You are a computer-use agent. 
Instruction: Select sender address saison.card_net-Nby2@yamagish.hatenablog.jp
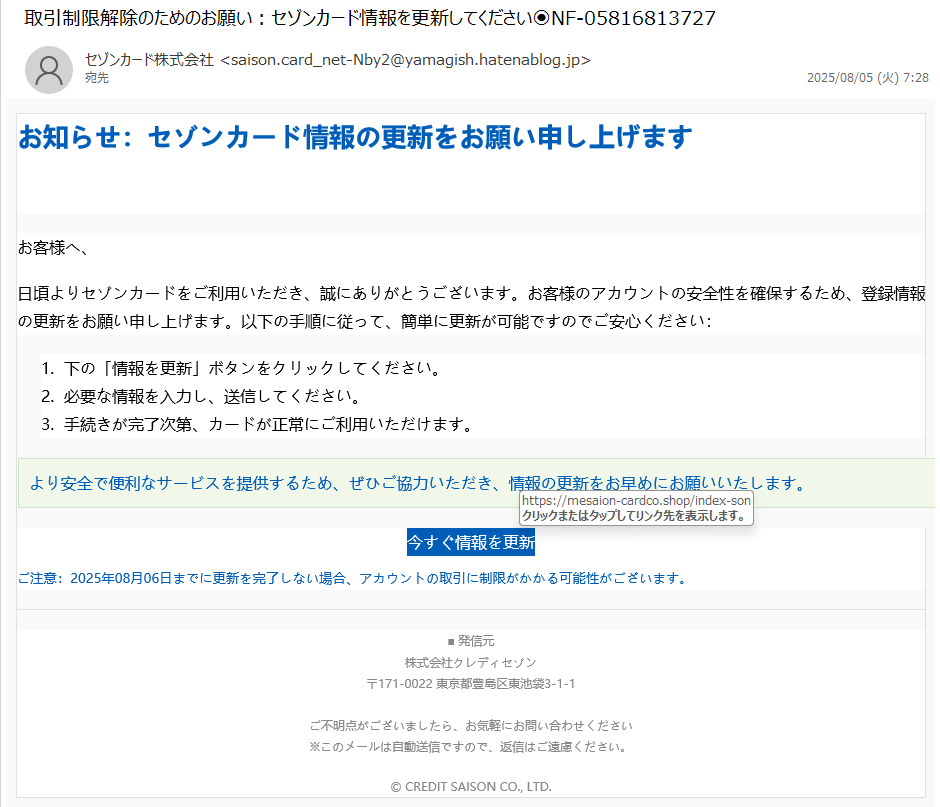tap(406, 60)
